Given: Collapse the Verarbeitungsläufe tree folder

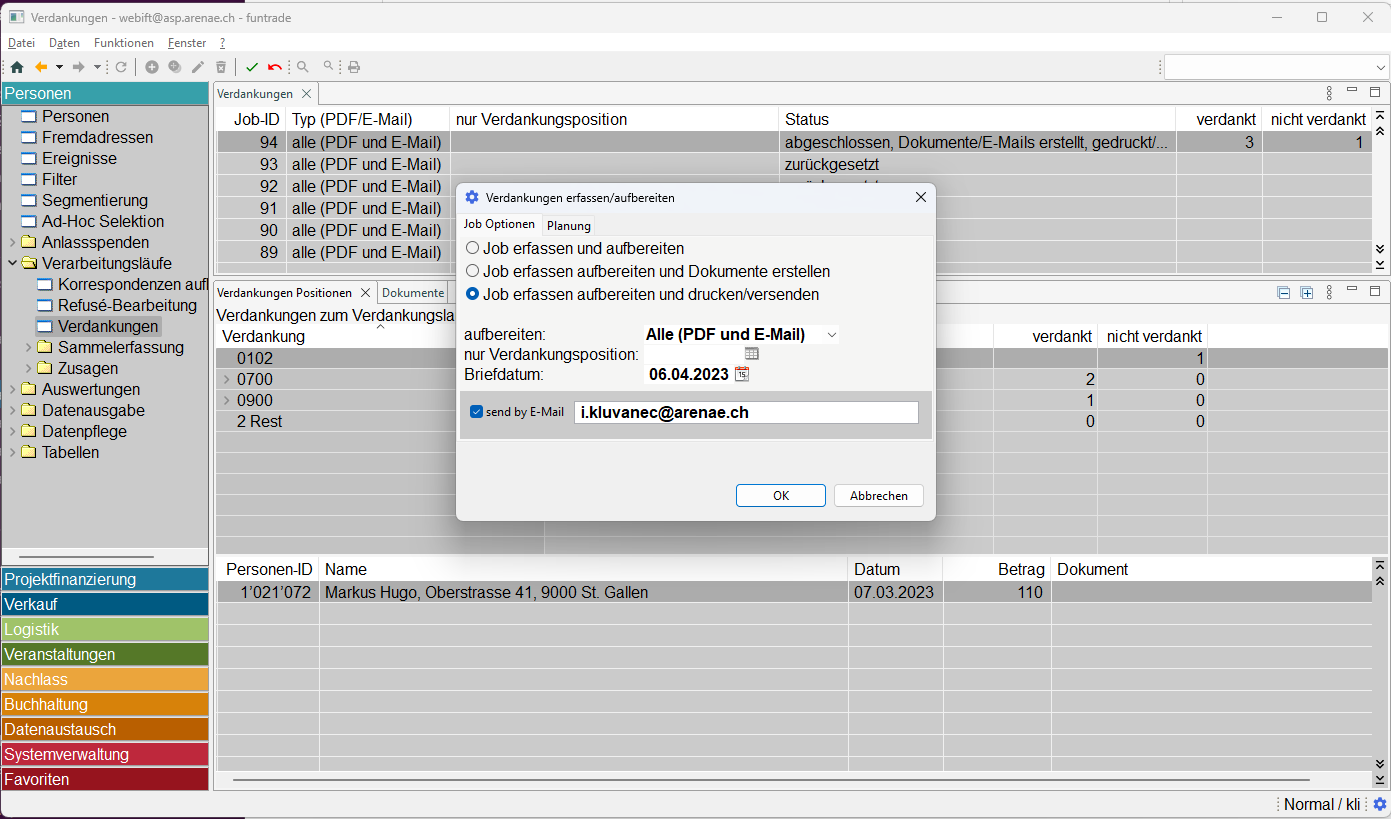Looking at the screenshot, I should pyautogui.click(x=12, y=264).
